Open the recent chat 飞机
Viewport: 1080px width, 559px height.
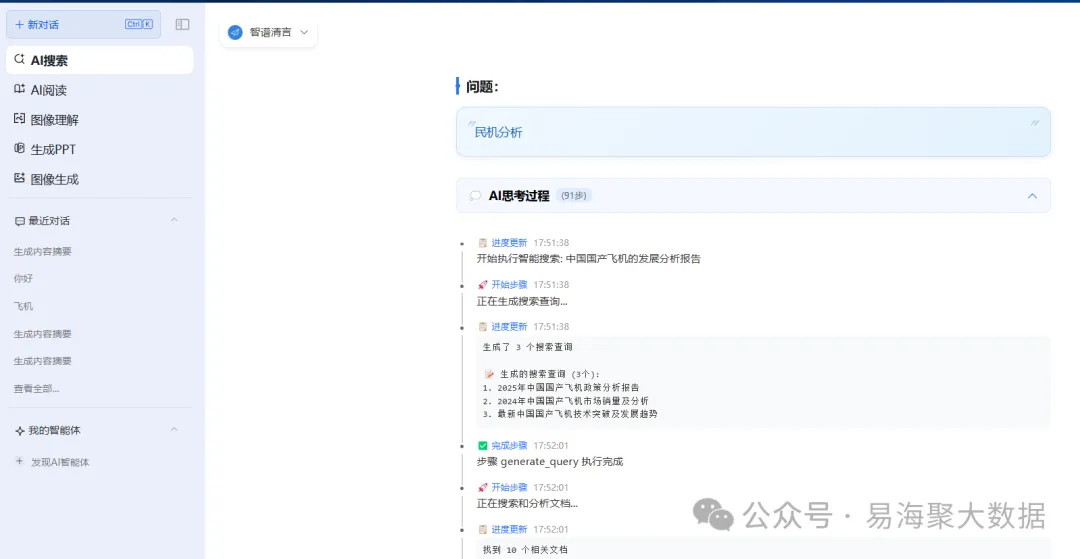coord(23,306)
